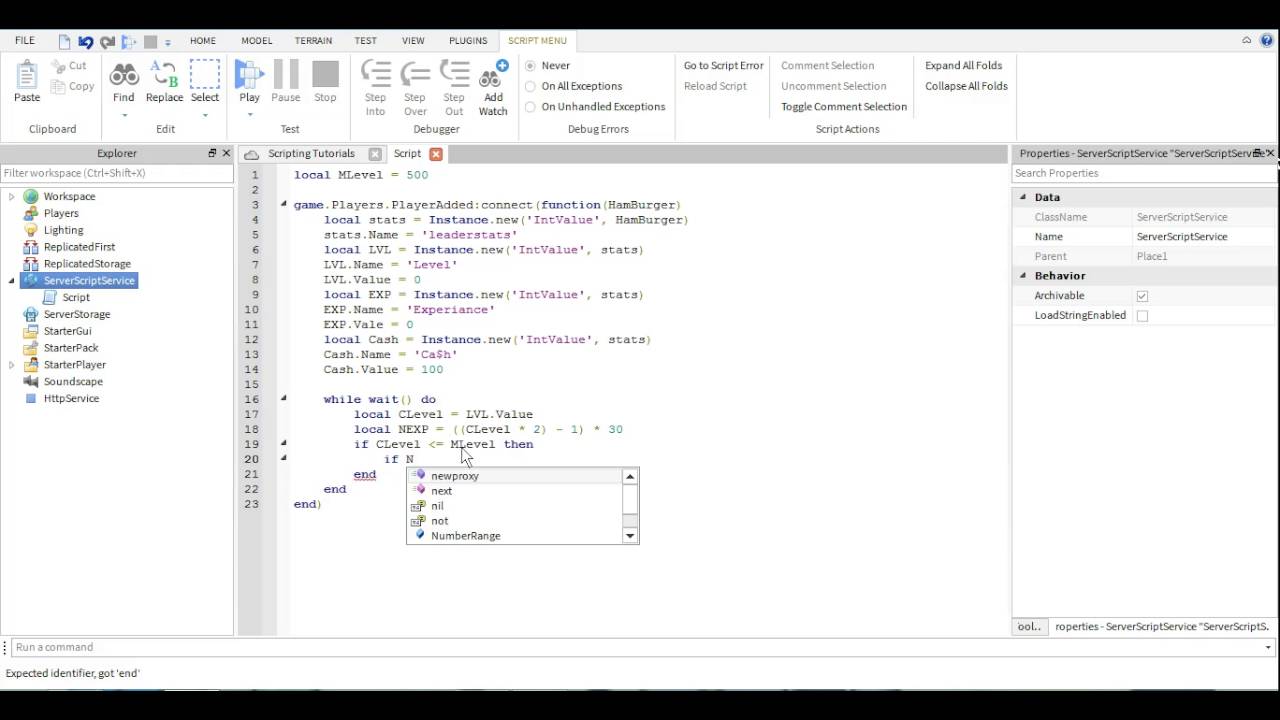1280x720 pixels.
Task: Click the Select tool icon
Action: pos(205,75)
